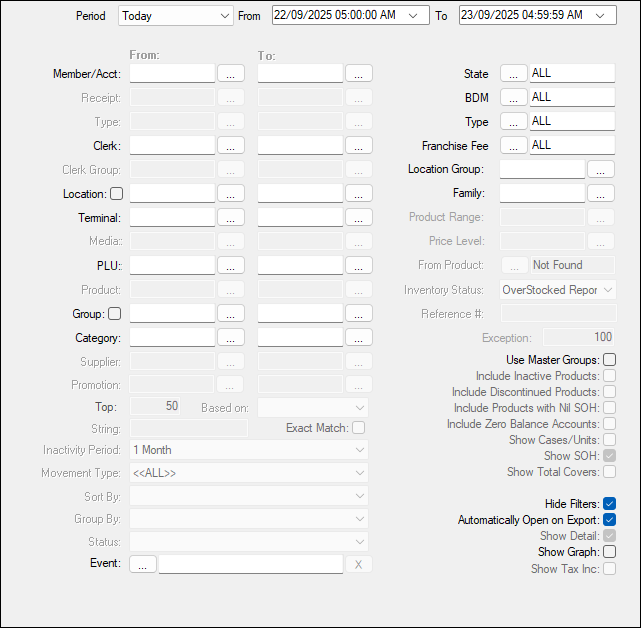Enable the Show Graph checkbox
Screen dimensions: 641x628
pos(609,552)
